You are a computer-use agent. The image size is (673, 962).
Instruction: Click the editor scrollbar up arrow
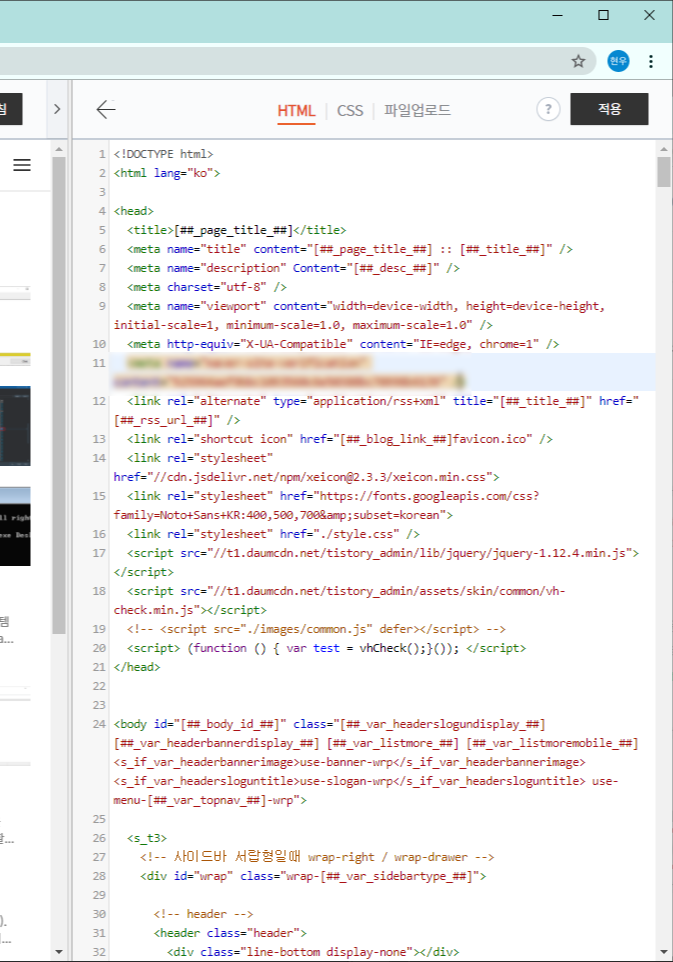[x=663, y=149]
